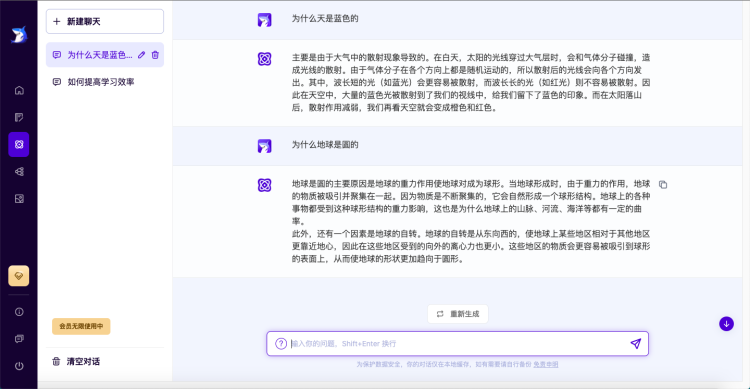The width and height of the screenshot is (750, 389).
Task: Click the chat bubble icon beside 为什么天是蓝色
Action: [57, 55]
